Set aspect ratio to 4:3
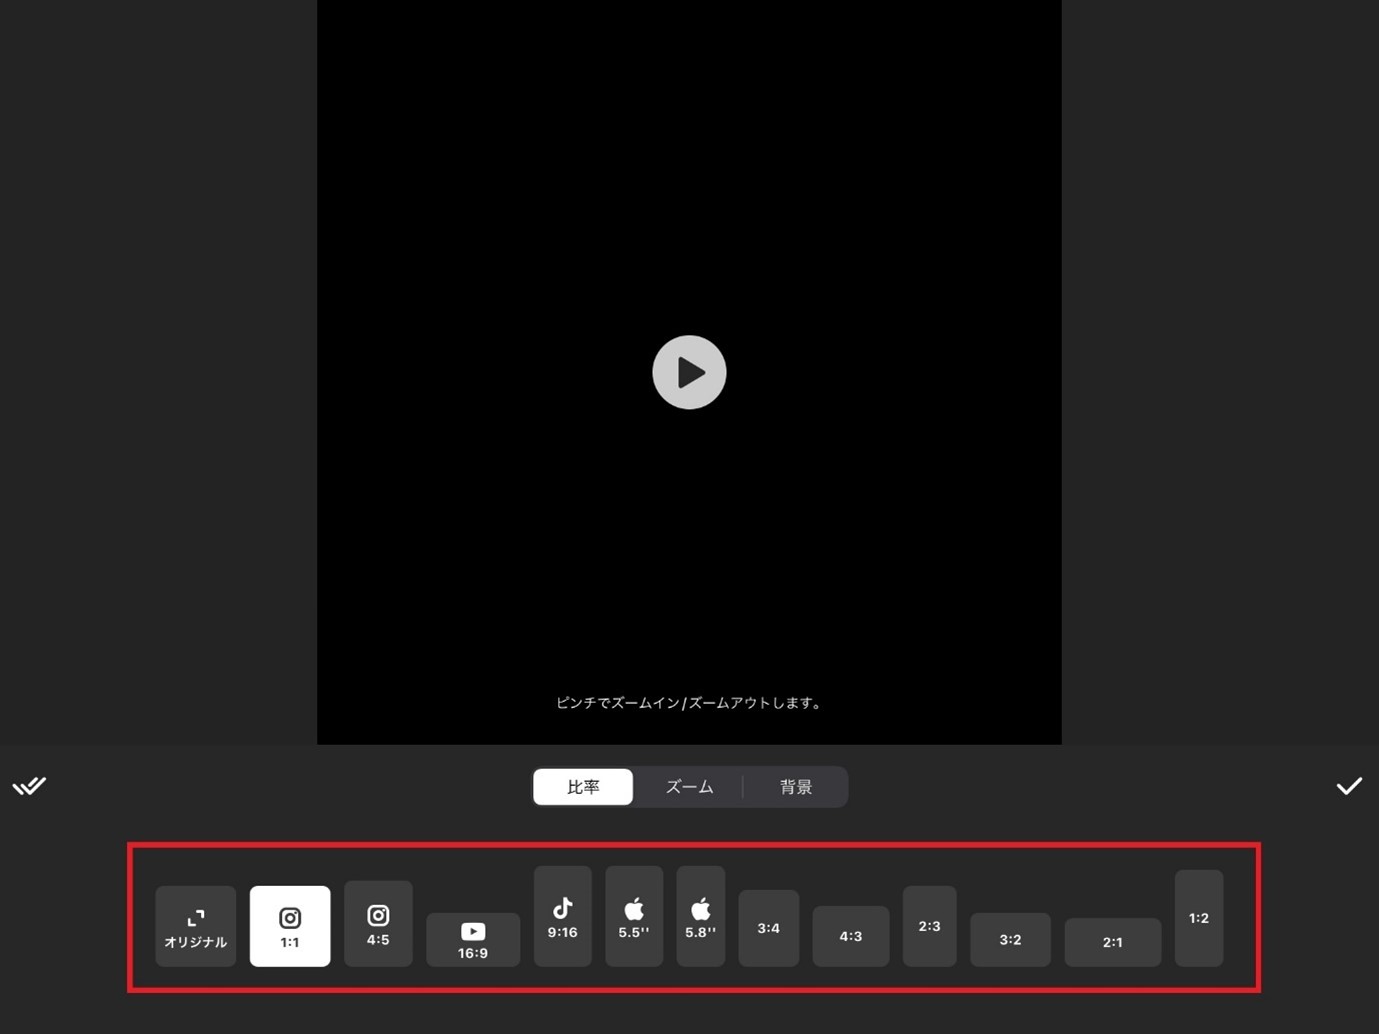1379x1034 pixels. pyautogui.click(x=850, y=936)
